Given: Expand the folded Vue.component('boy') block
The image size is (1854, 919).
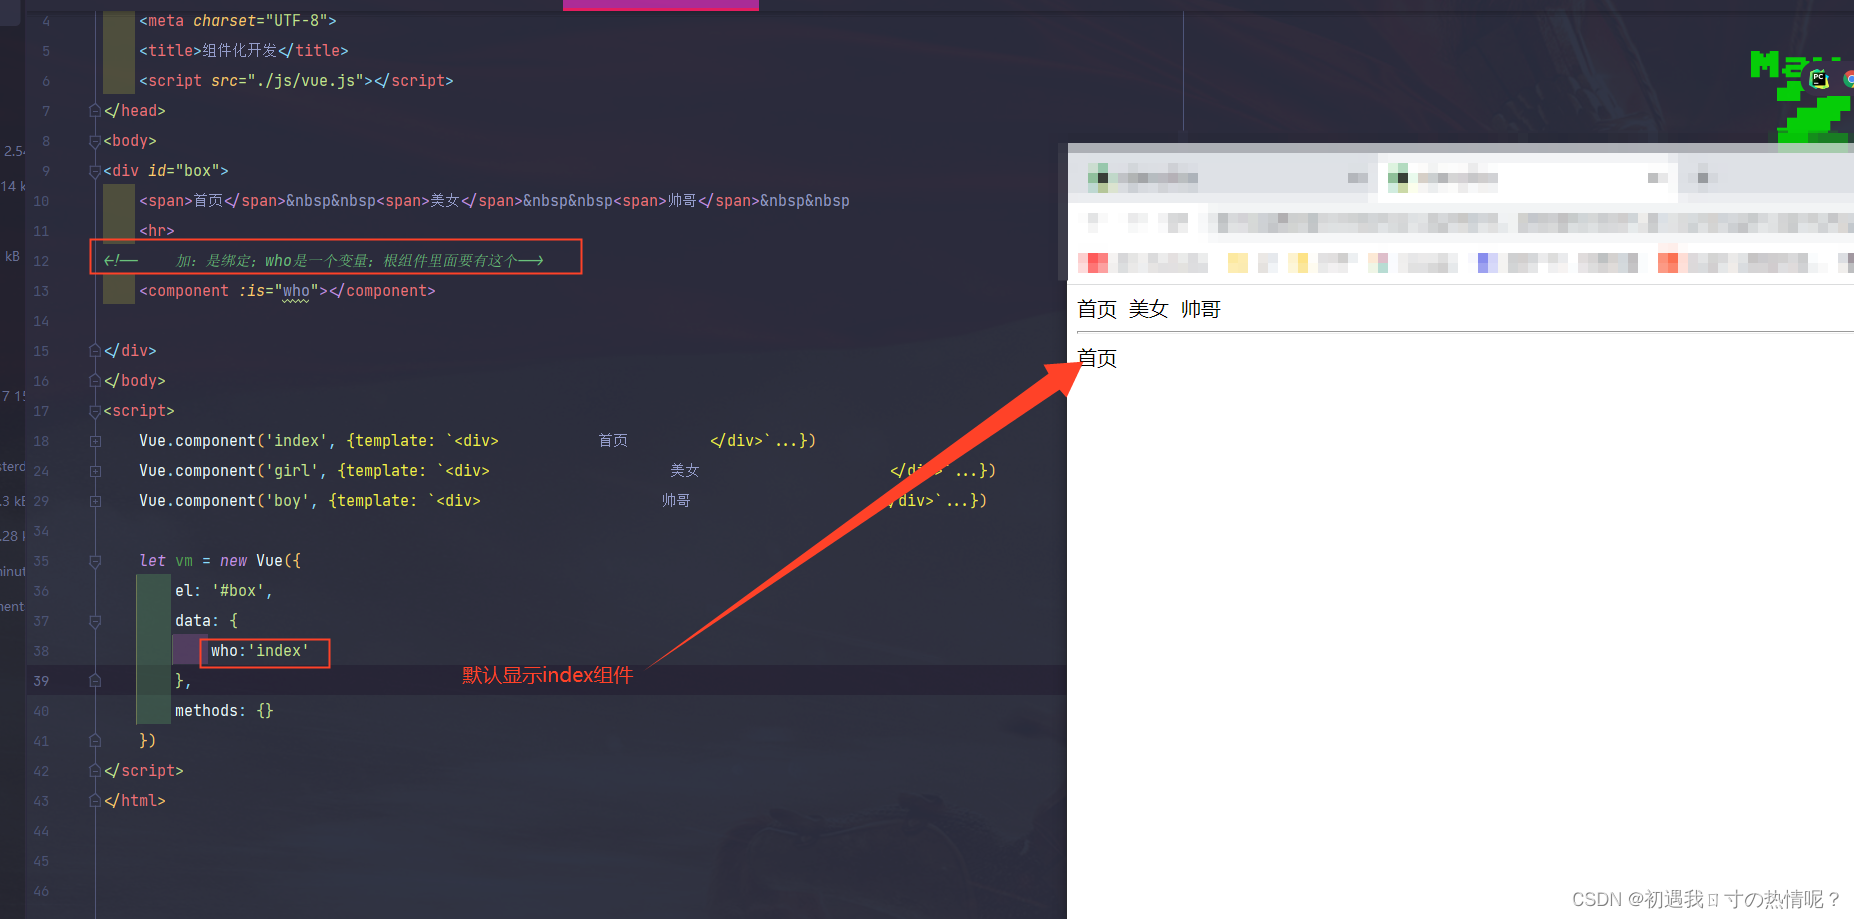Looking at the screenshot, I should pyautogui.click(x=95, y=501).
